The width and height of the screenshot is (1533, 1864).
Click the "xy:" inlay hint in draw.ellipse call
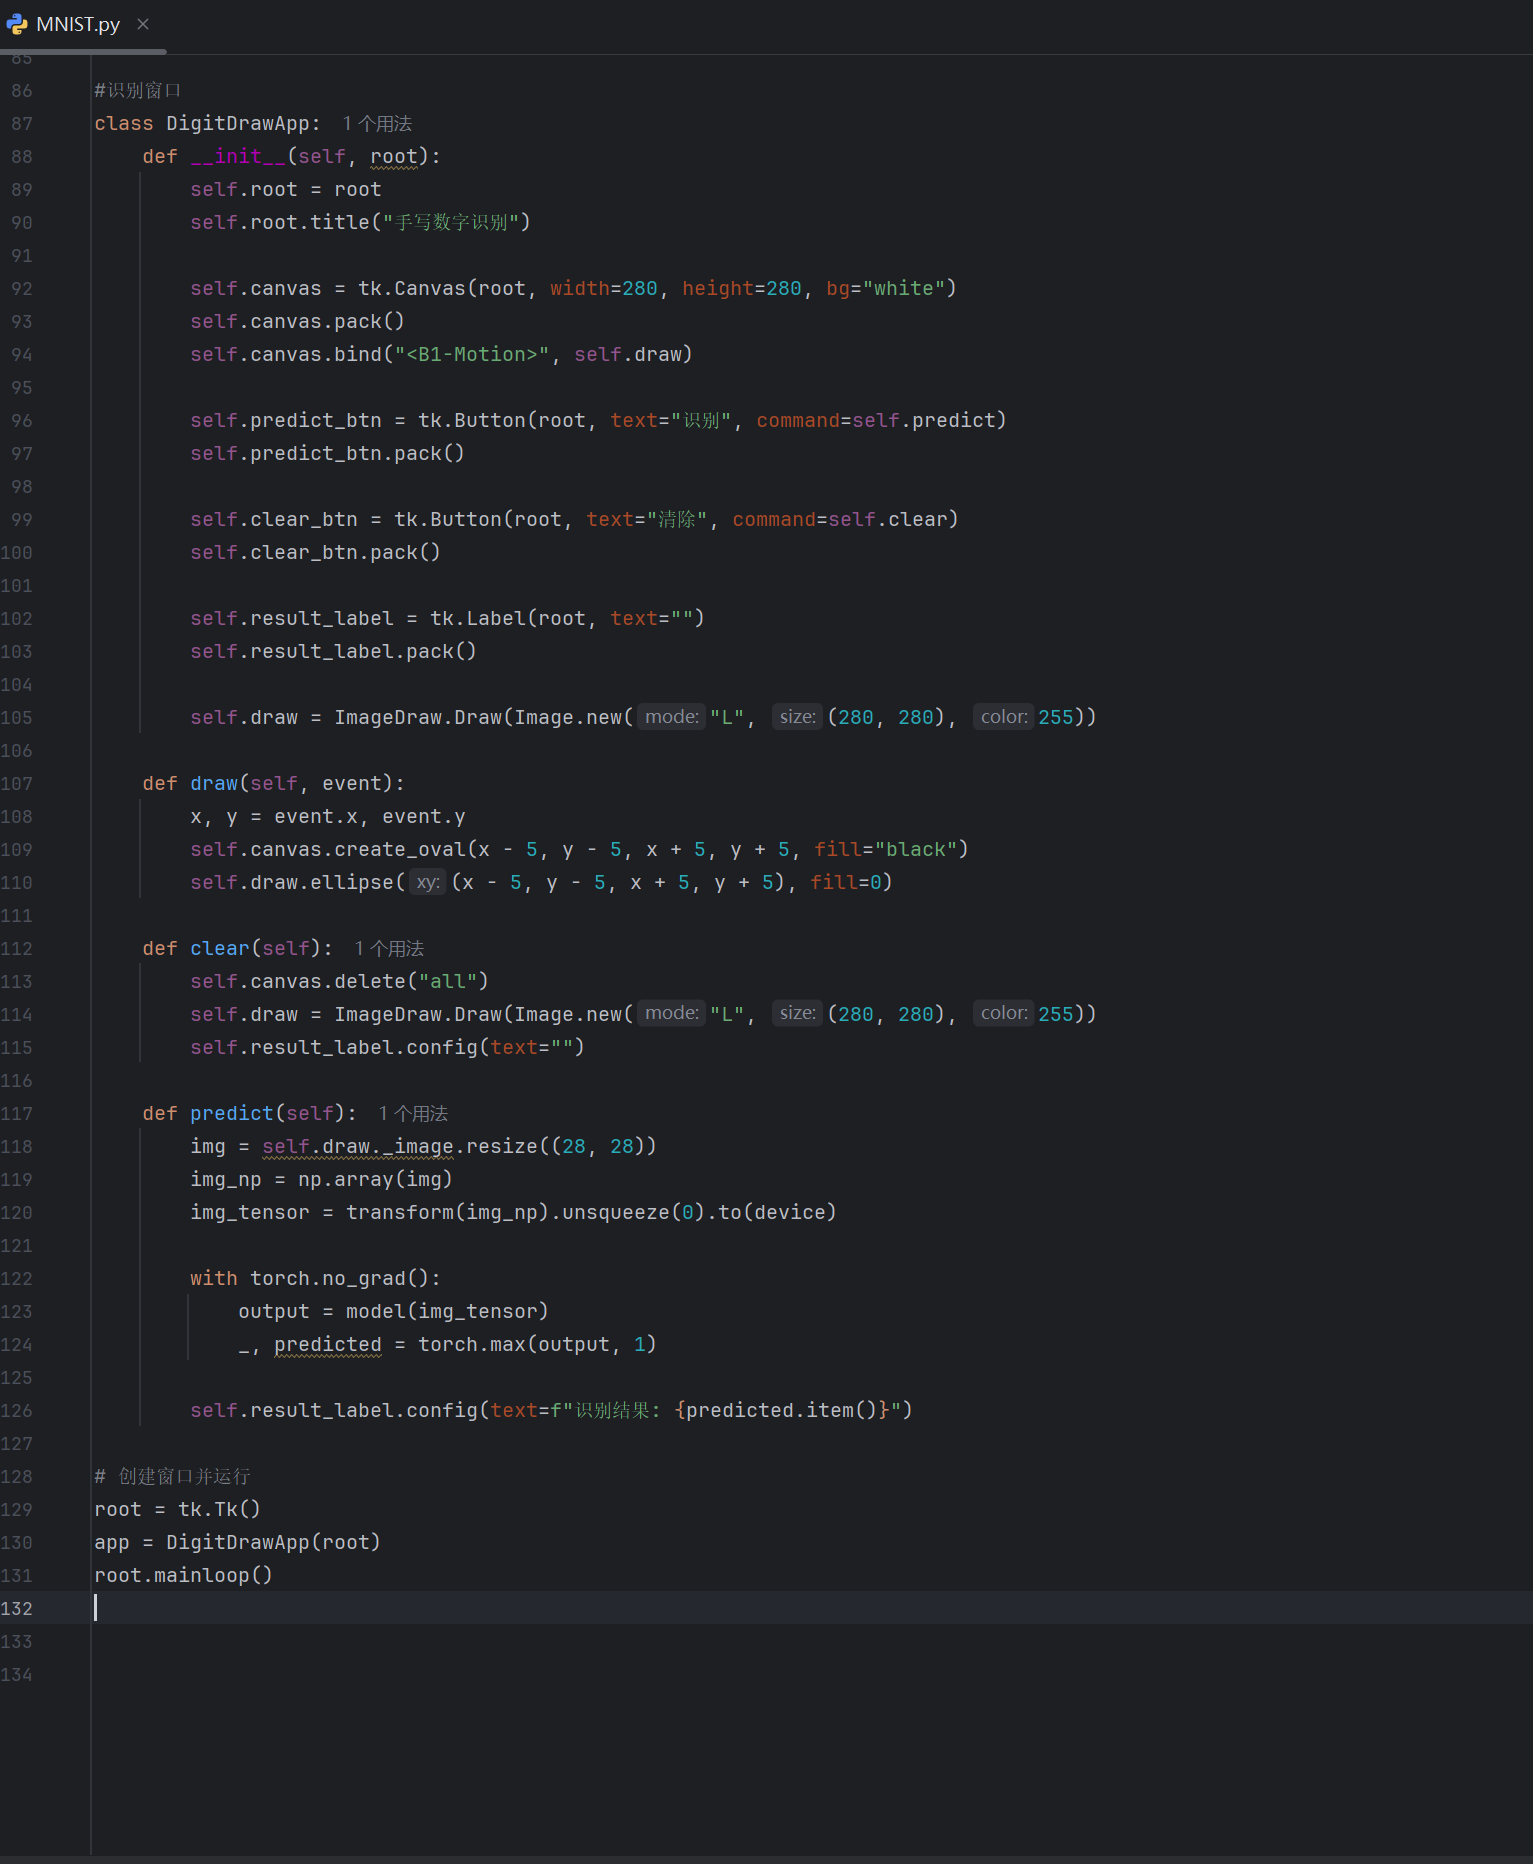(428, 882)
